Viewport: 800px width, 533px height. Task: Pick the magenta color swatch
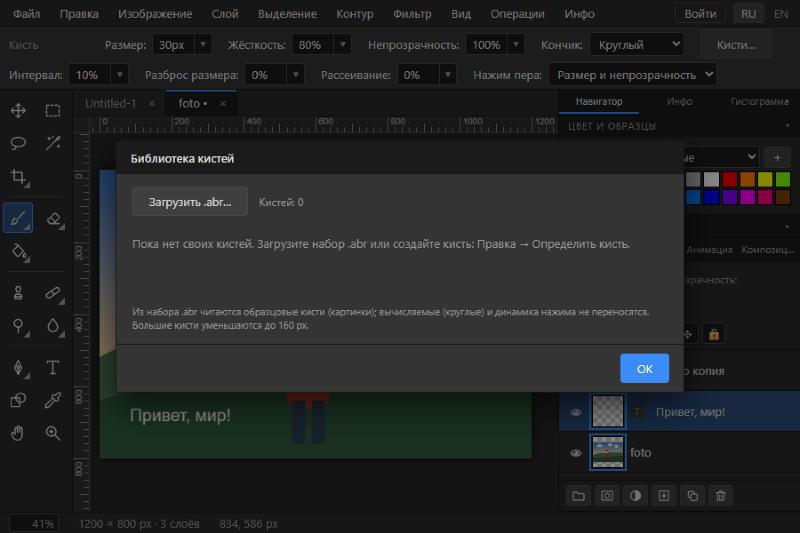pyautogui.click(x=747, y=196)
